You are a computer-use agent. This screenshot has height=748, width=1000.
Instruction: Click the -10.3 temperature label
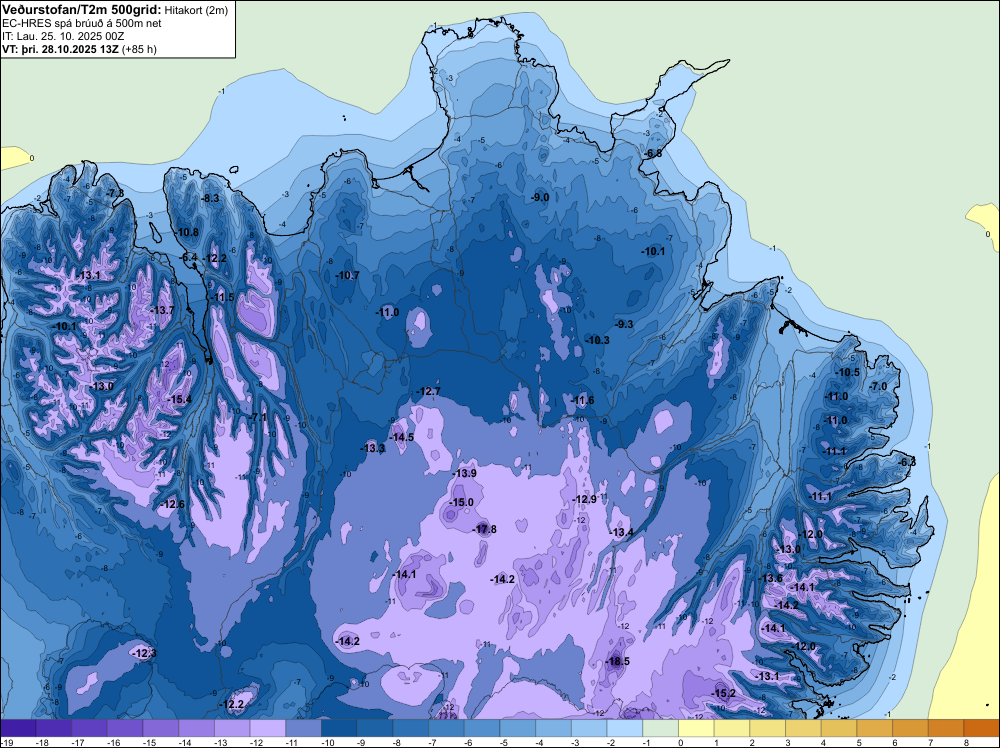[x=598, y=341]
